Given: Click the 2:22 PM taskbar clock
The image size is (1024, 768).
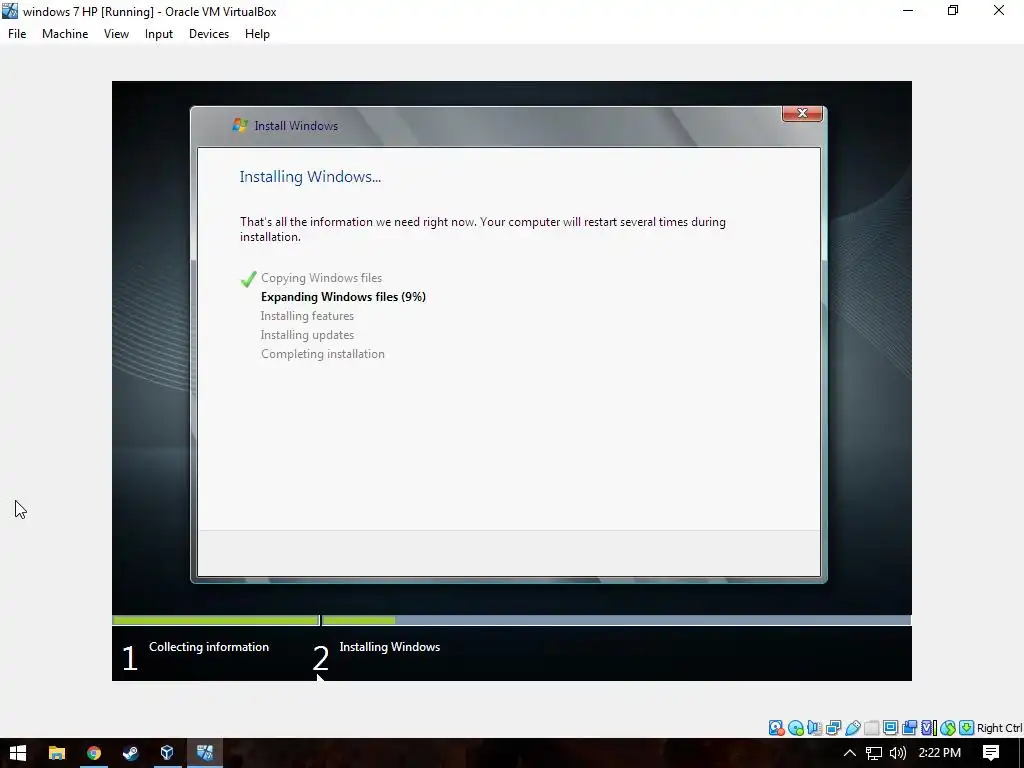Looking at the screenshot, I should click(940, 753).
